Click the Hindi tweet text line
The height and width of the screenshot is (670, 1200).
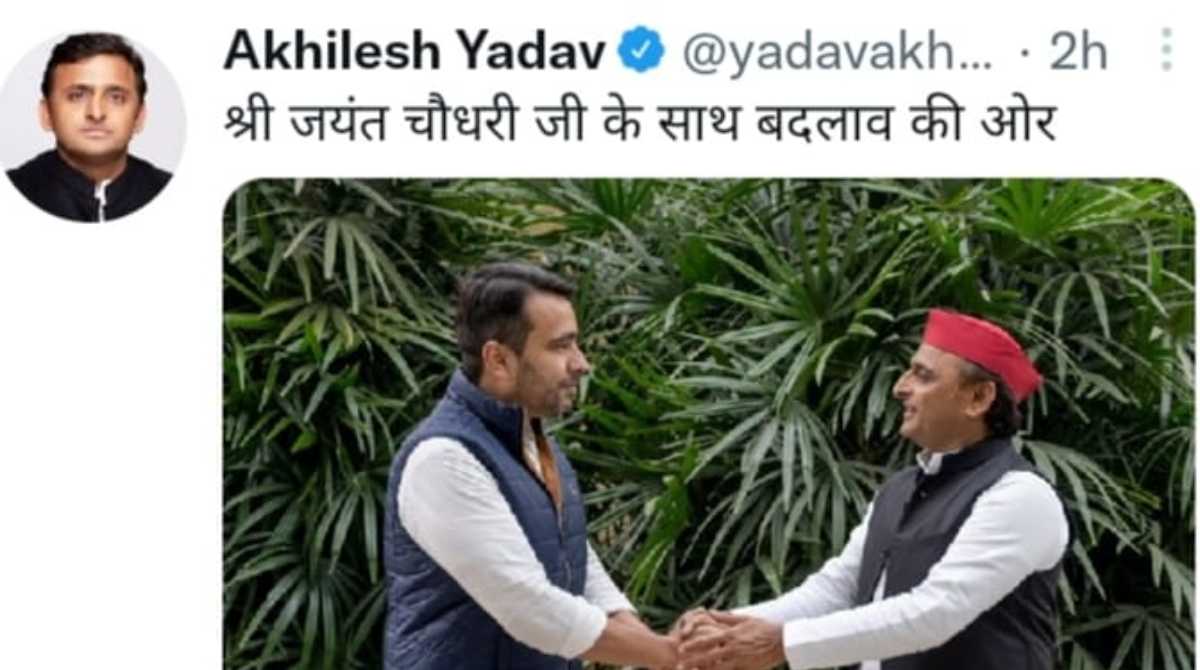(640, 124)
